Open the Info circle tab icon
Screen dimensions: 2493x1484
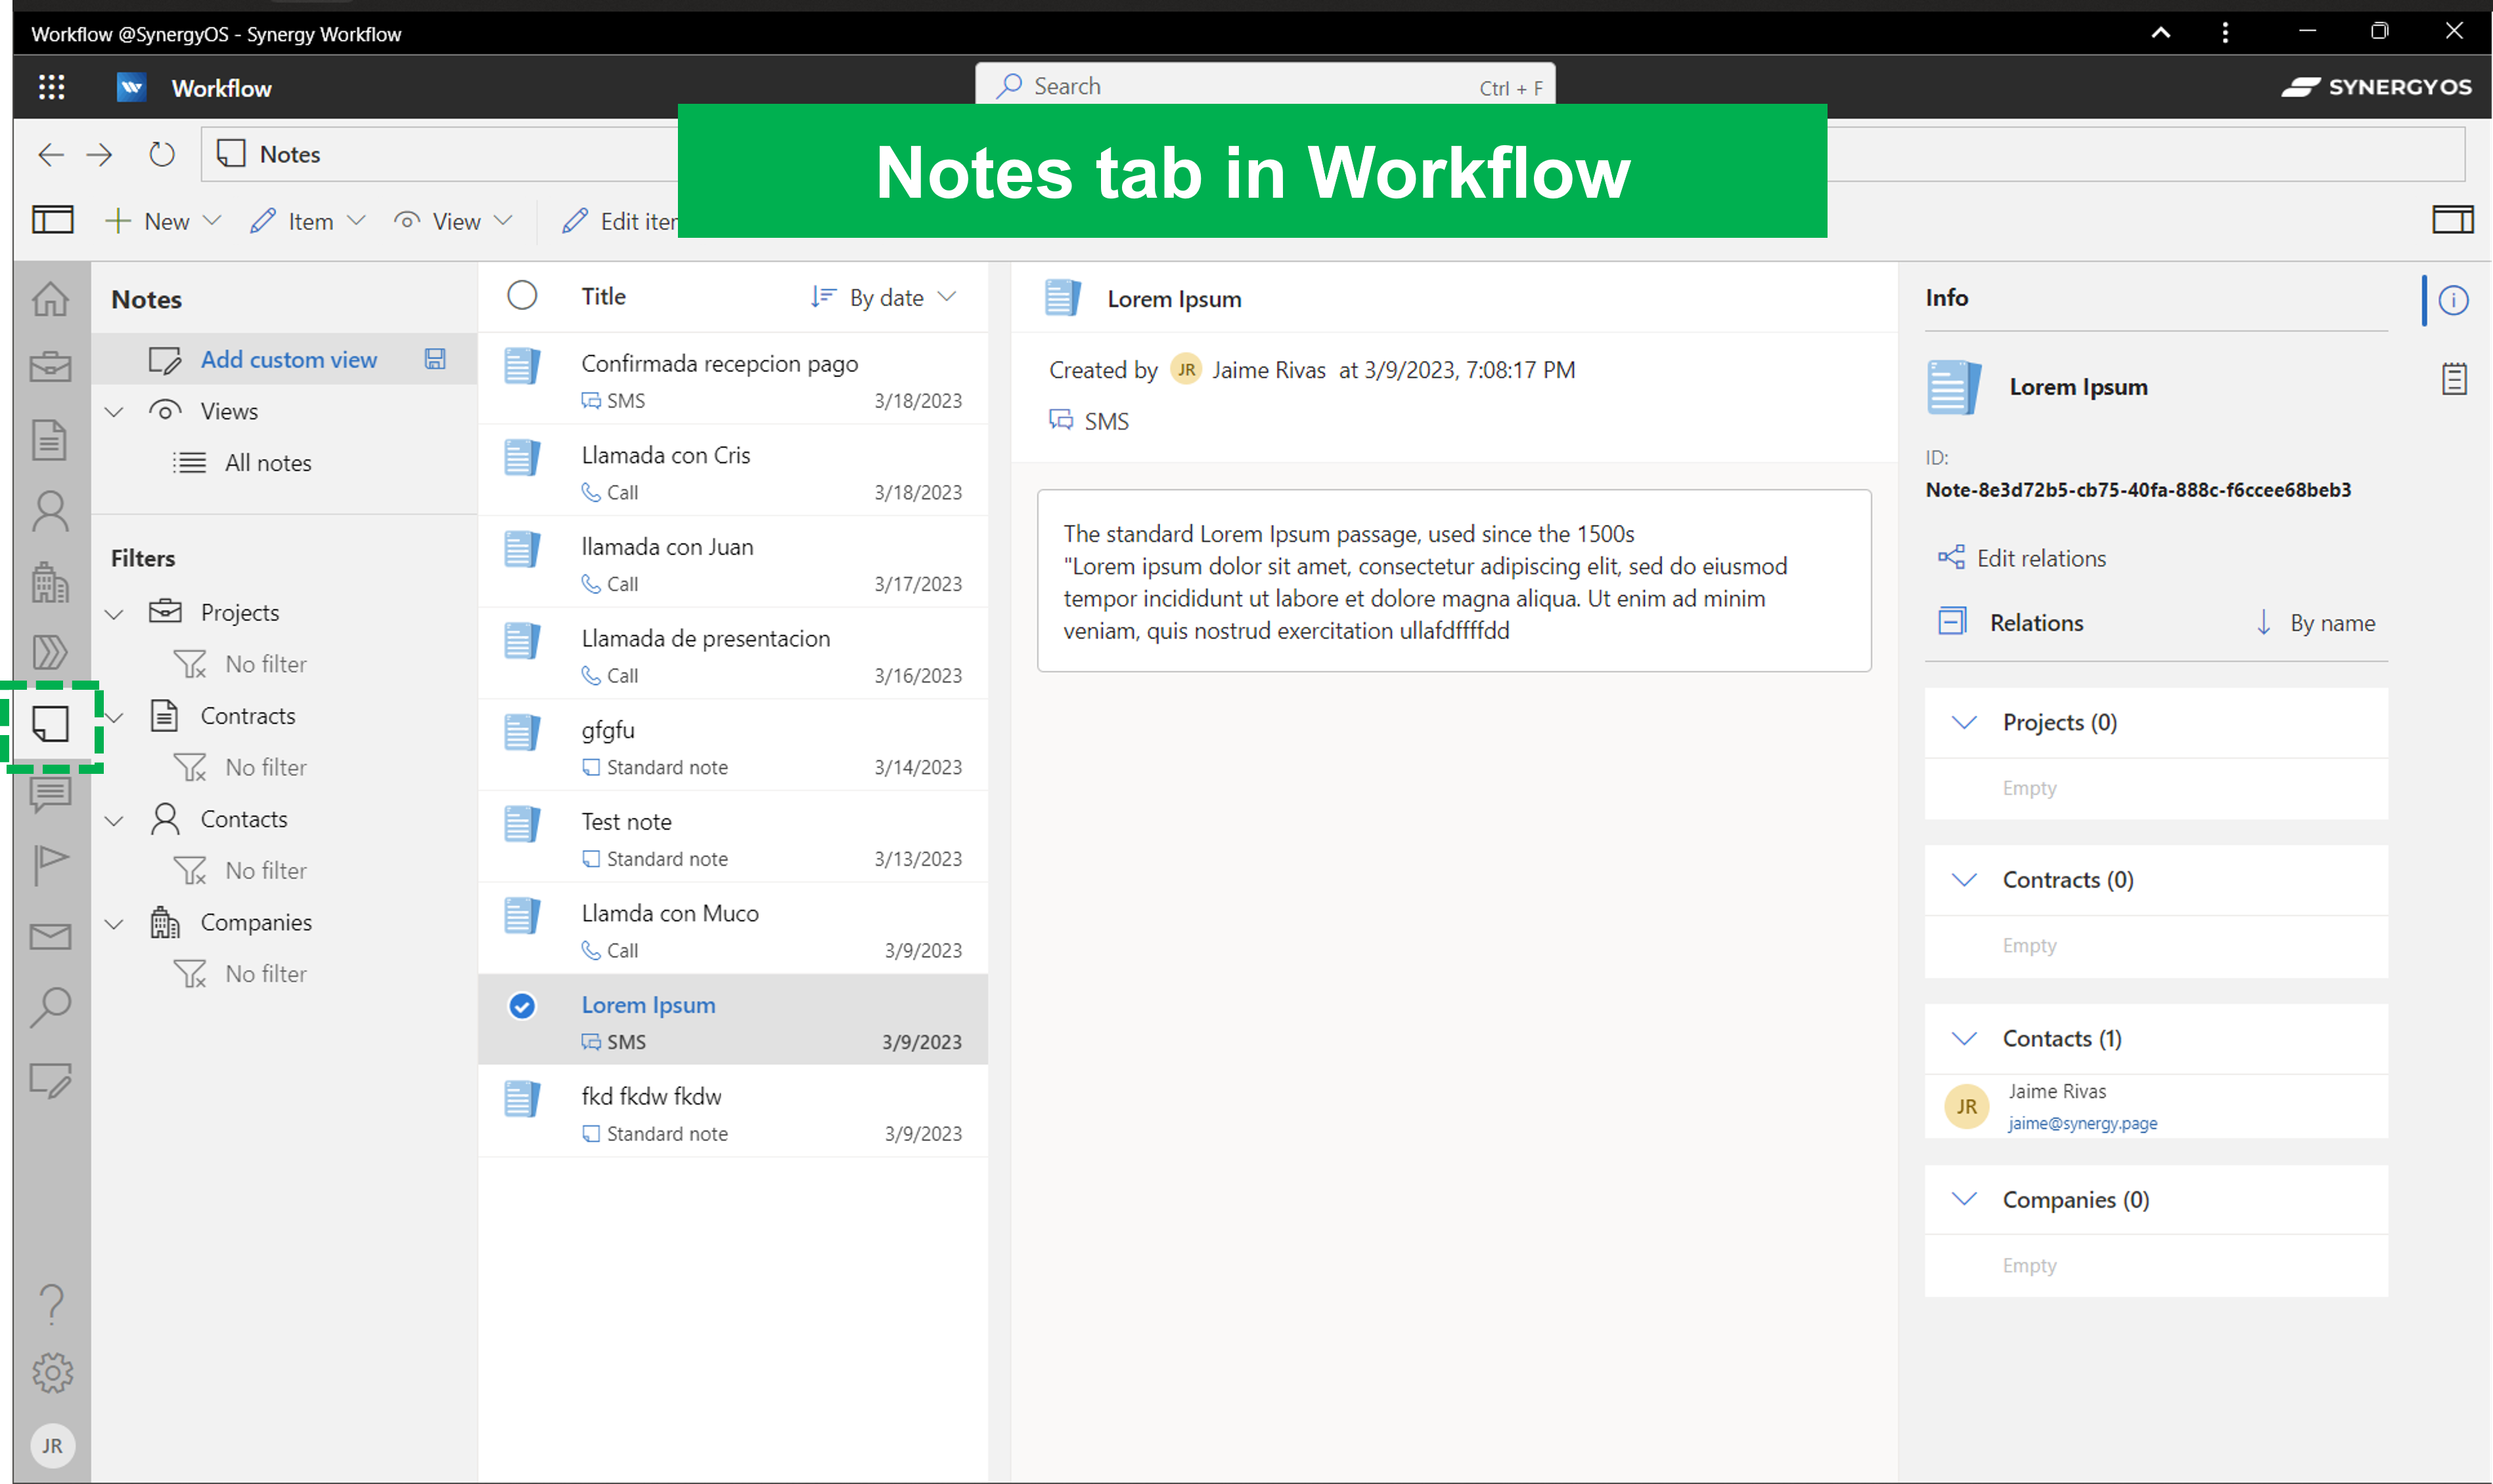pyautogui.click(x=2453, y=300)
